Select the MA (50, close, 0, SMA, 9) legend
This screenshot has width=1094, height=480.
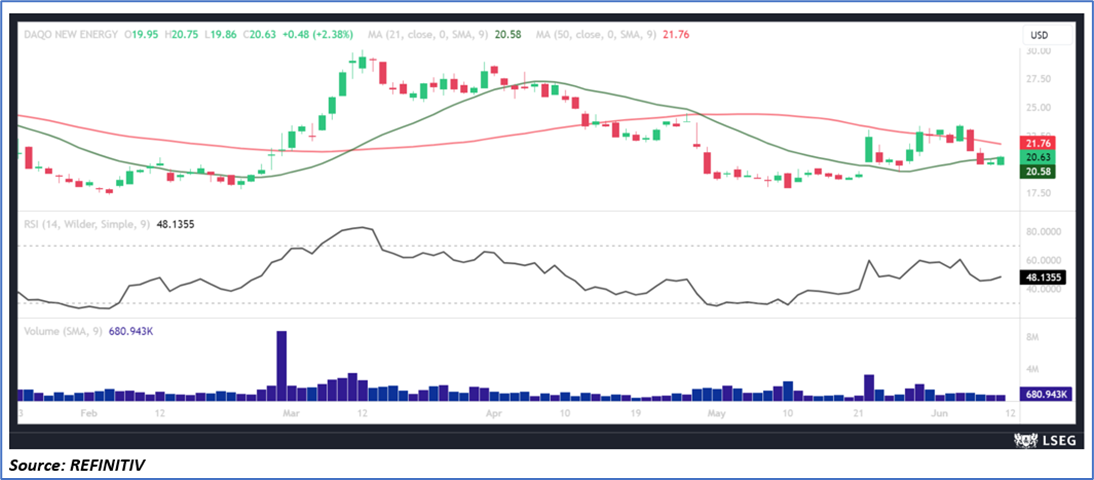(596, 34)
